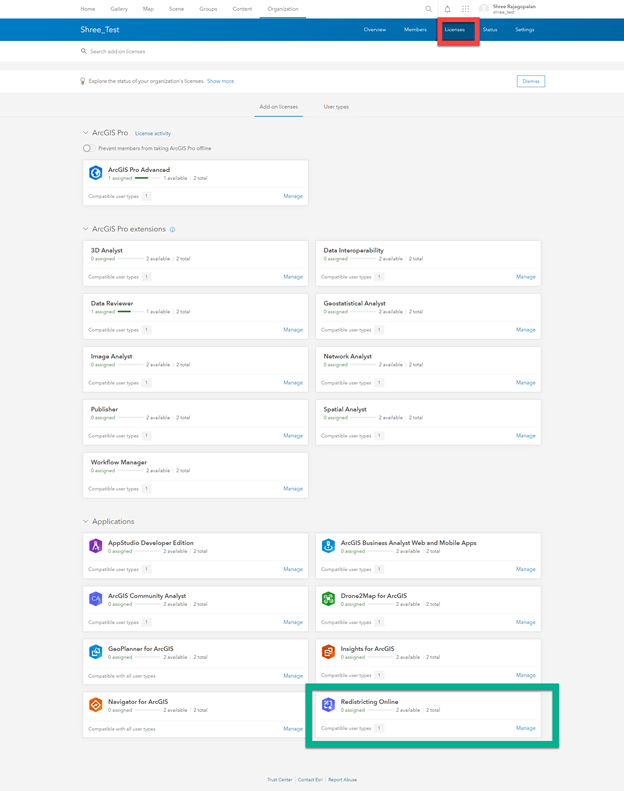This screenshot has height=791, width=624.
Task: Open the Licenses tab
Action: tap(455, 30)
